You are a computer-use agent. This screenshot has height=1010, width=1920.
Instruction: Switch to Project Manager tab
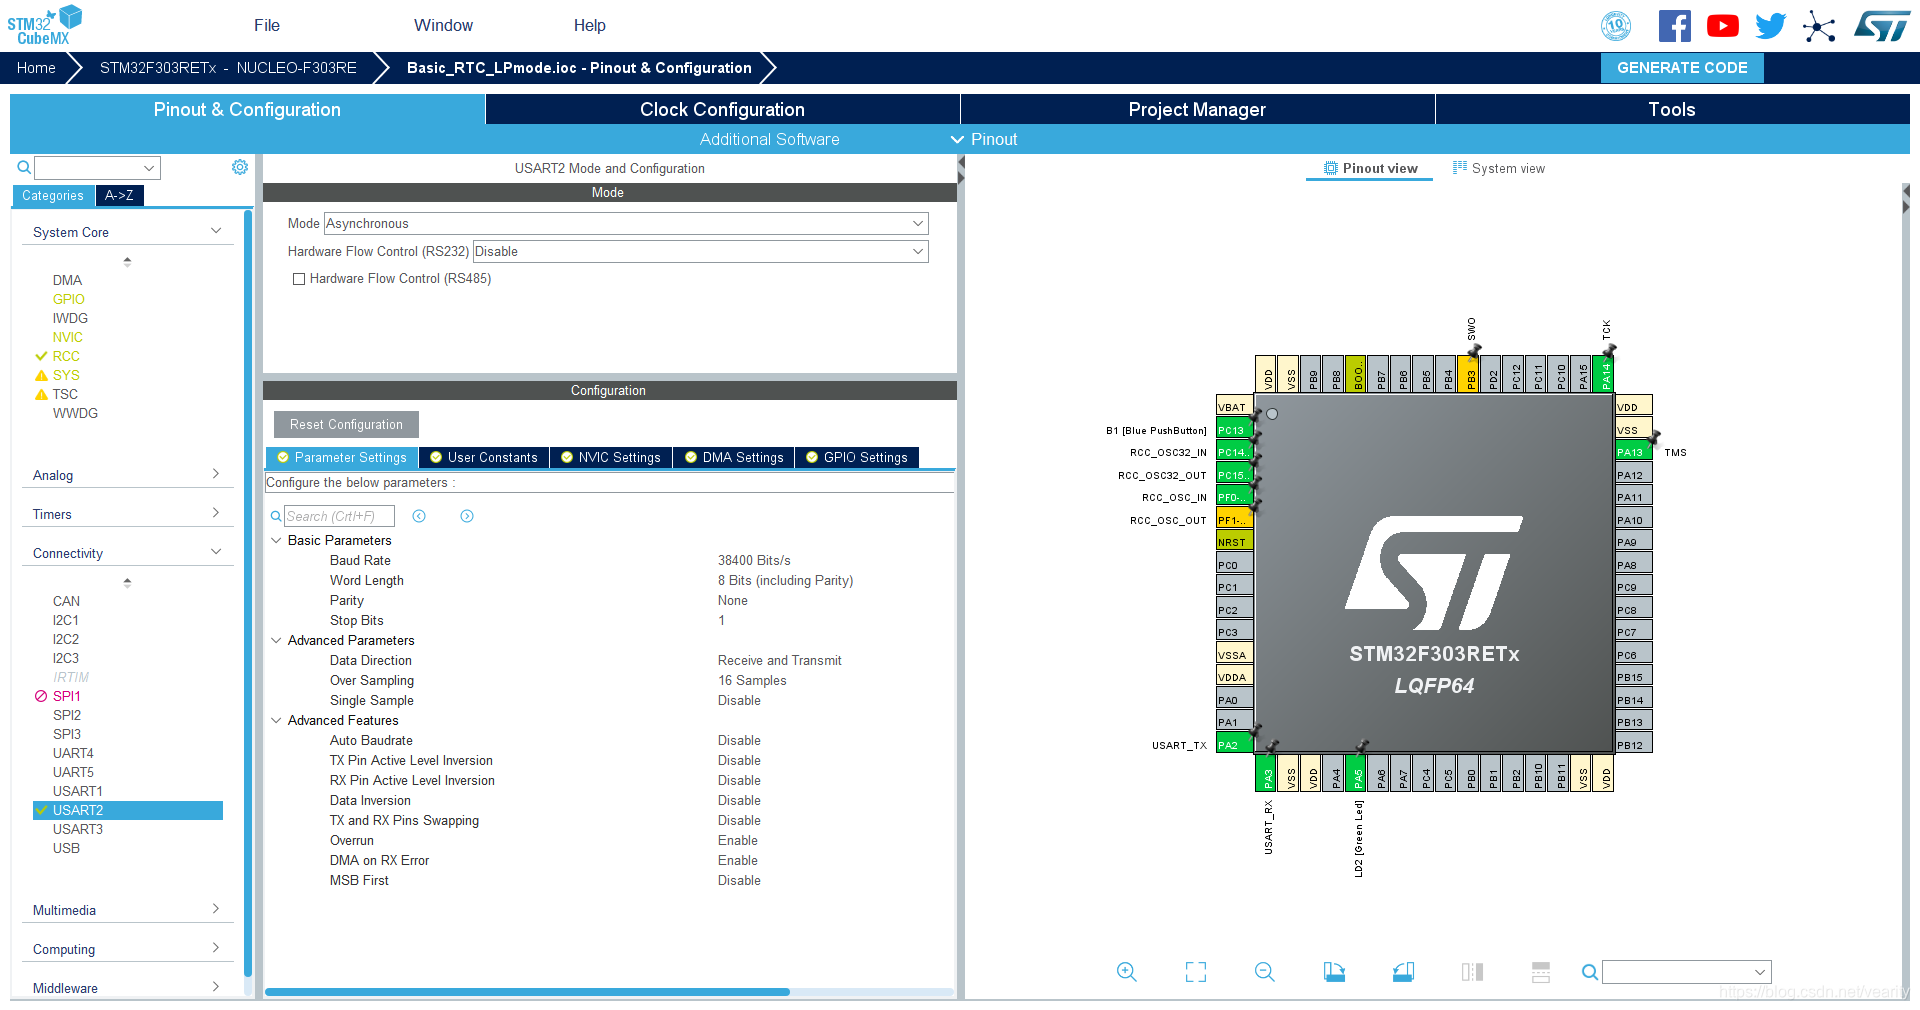click(1197, 110)
